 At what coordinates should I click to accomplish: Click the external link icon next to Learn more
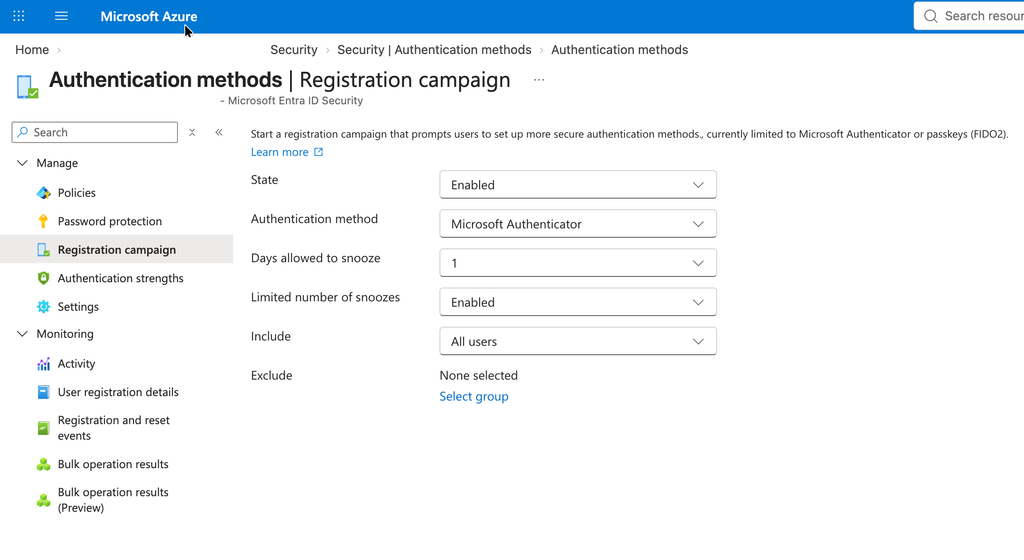point(319,152)
